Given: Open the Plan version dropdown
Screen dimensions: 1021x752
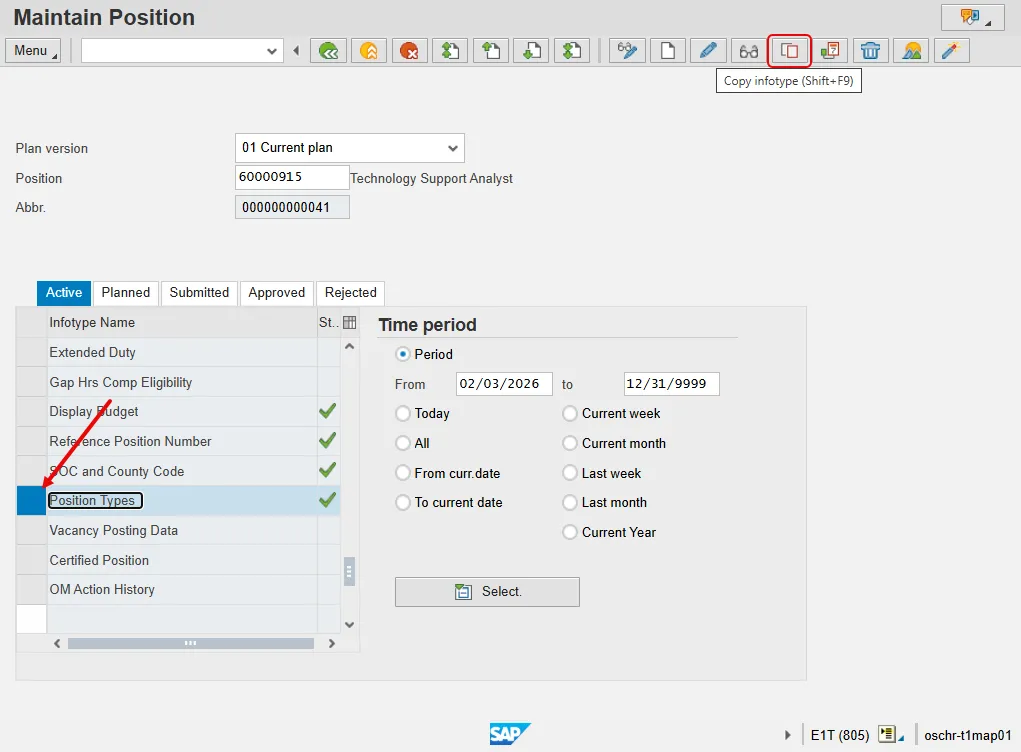Looking at the screenshot, I should [x=453, y=148].
